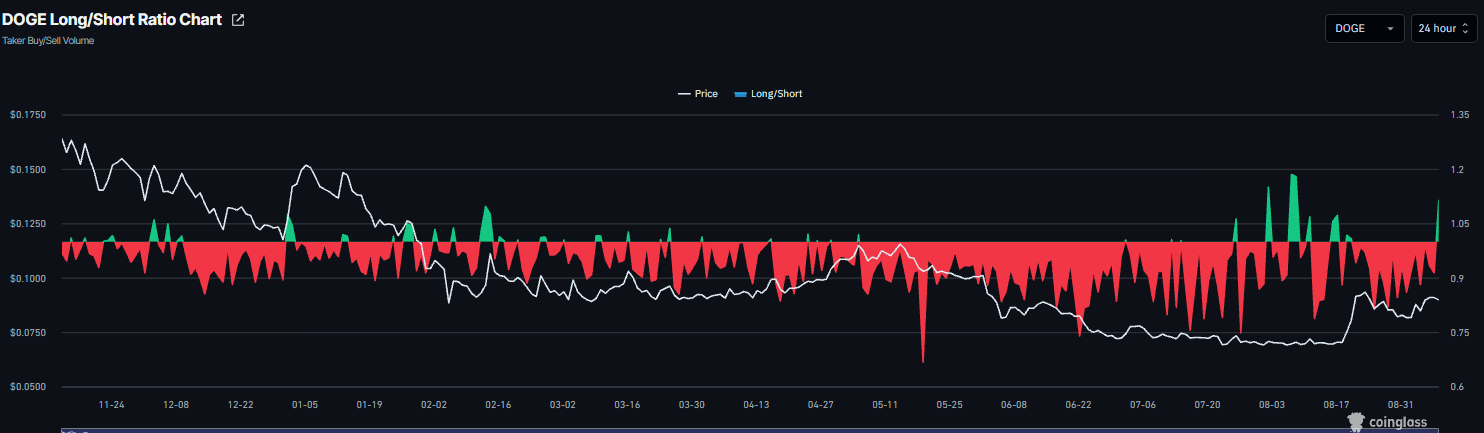Click the 0.9 ratio axis label
Image resolution: width=1484 pixels, height=433 pixels.
(x=1457, y=278)
